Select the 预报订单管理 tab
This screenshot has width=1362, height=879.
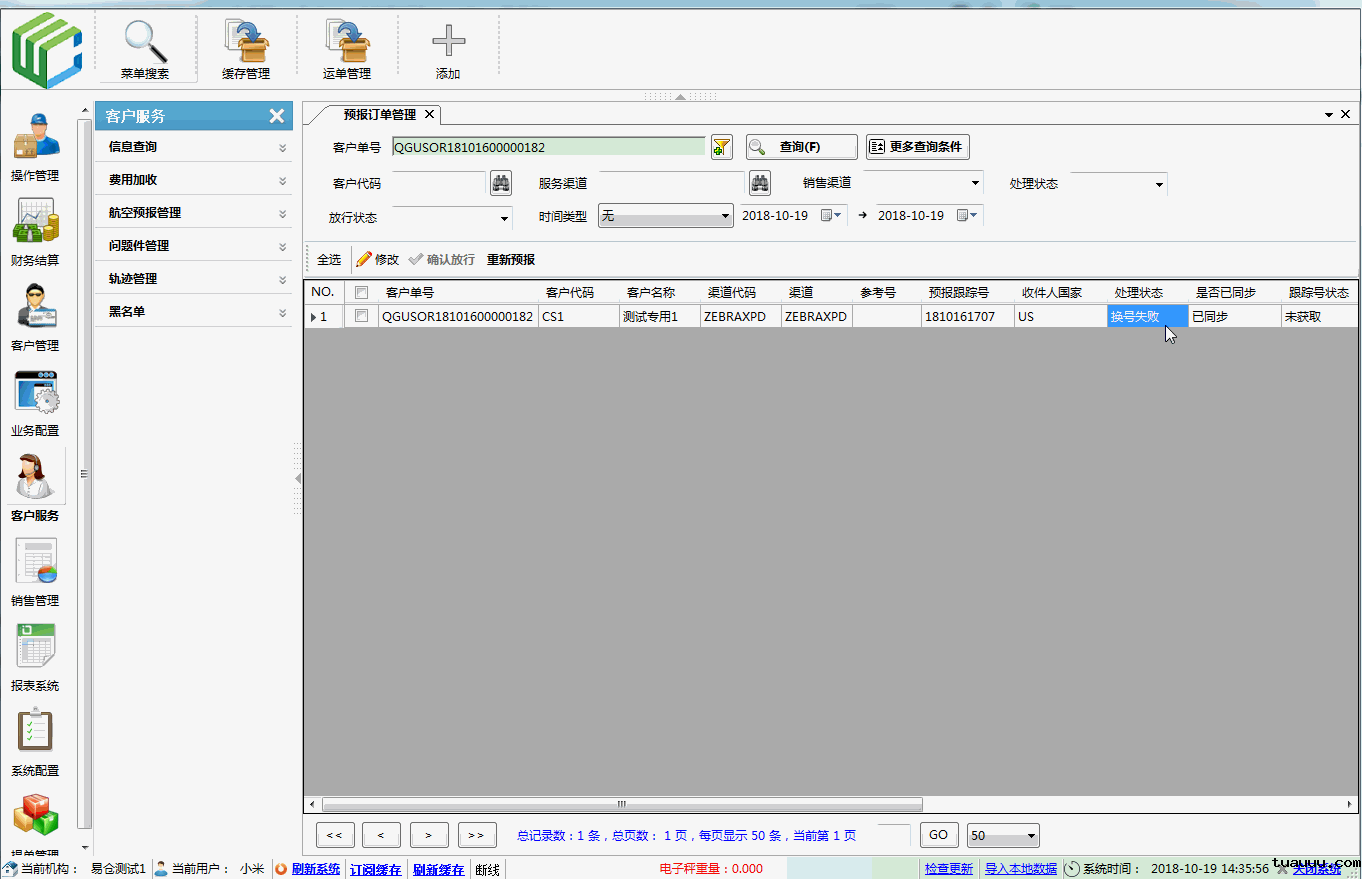(x=379, y=114)
